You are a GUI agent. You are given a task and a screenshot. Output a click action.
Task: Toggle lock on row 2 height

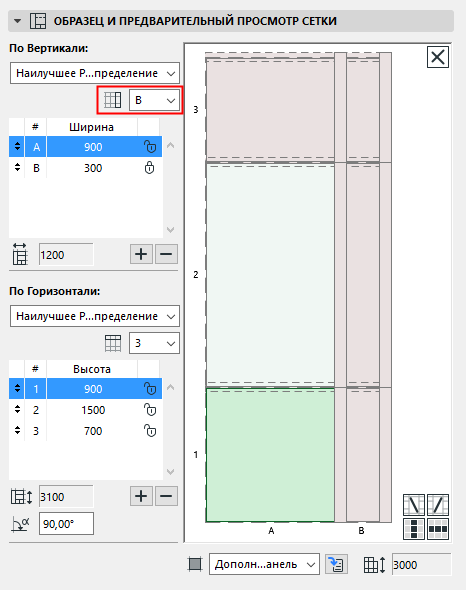(150, 410)
